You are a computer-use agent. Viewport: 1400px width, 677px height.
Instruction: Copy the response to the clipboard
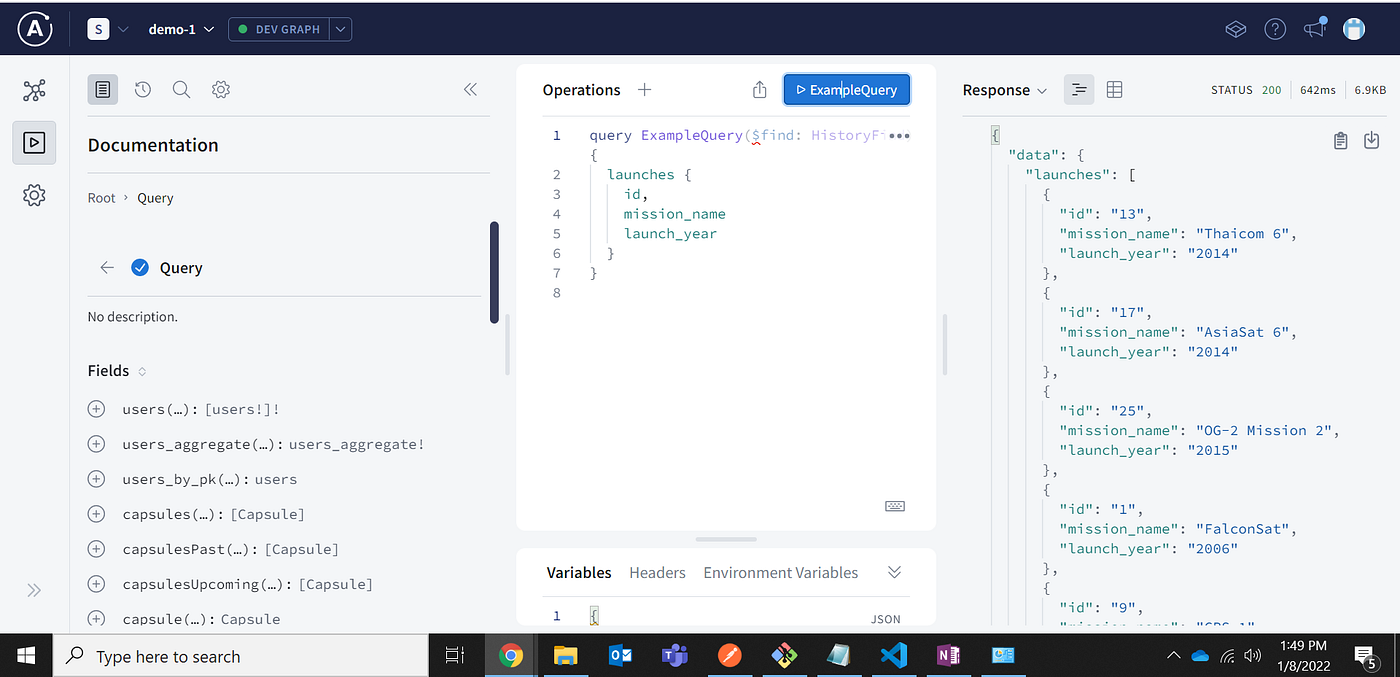[1341, 141]
